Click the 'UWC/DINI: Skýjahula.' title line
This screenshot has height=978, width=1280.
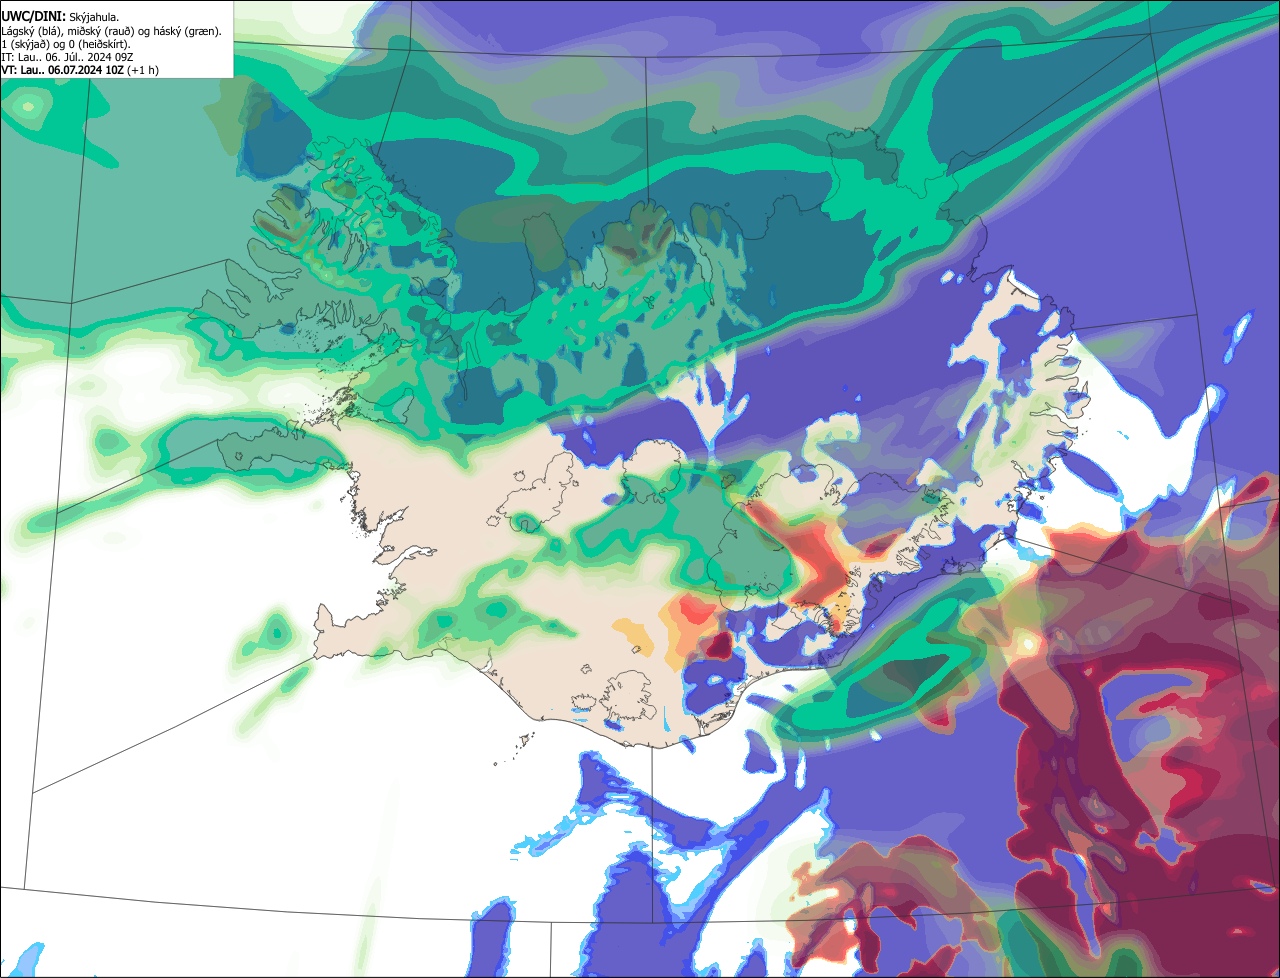[x=60, y=17]
